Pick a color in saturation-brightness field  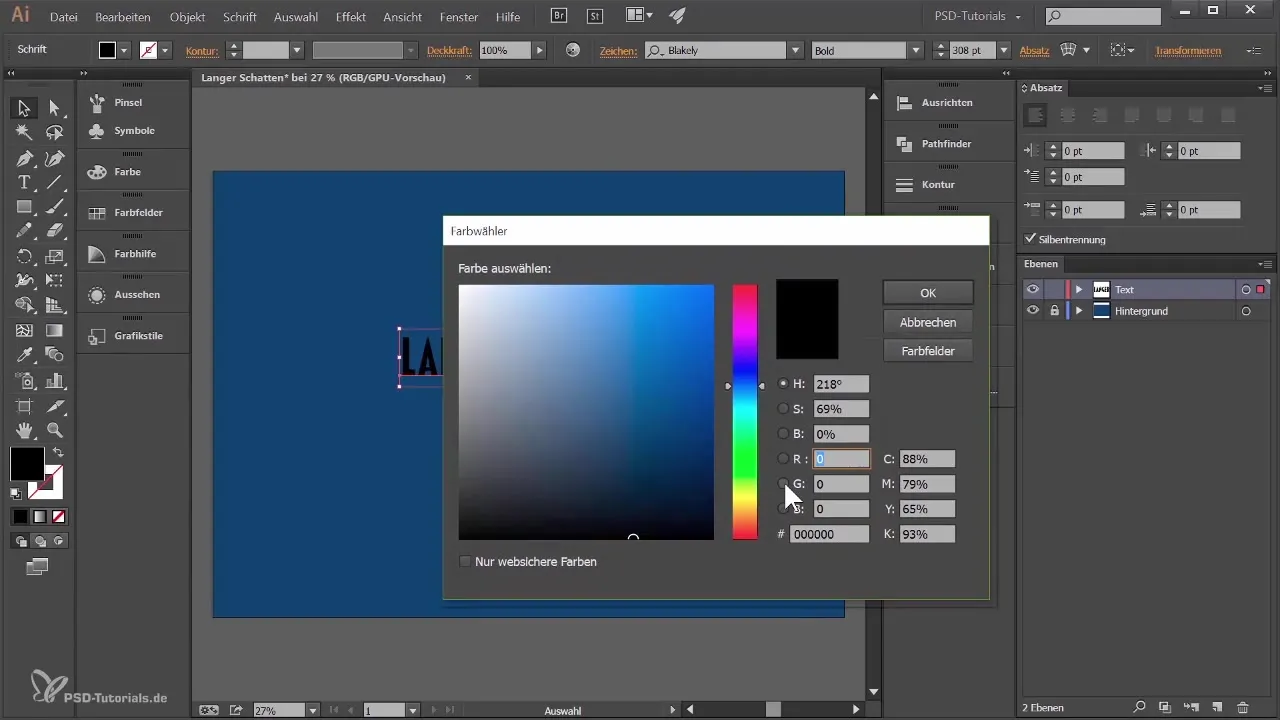coord(586,412)
